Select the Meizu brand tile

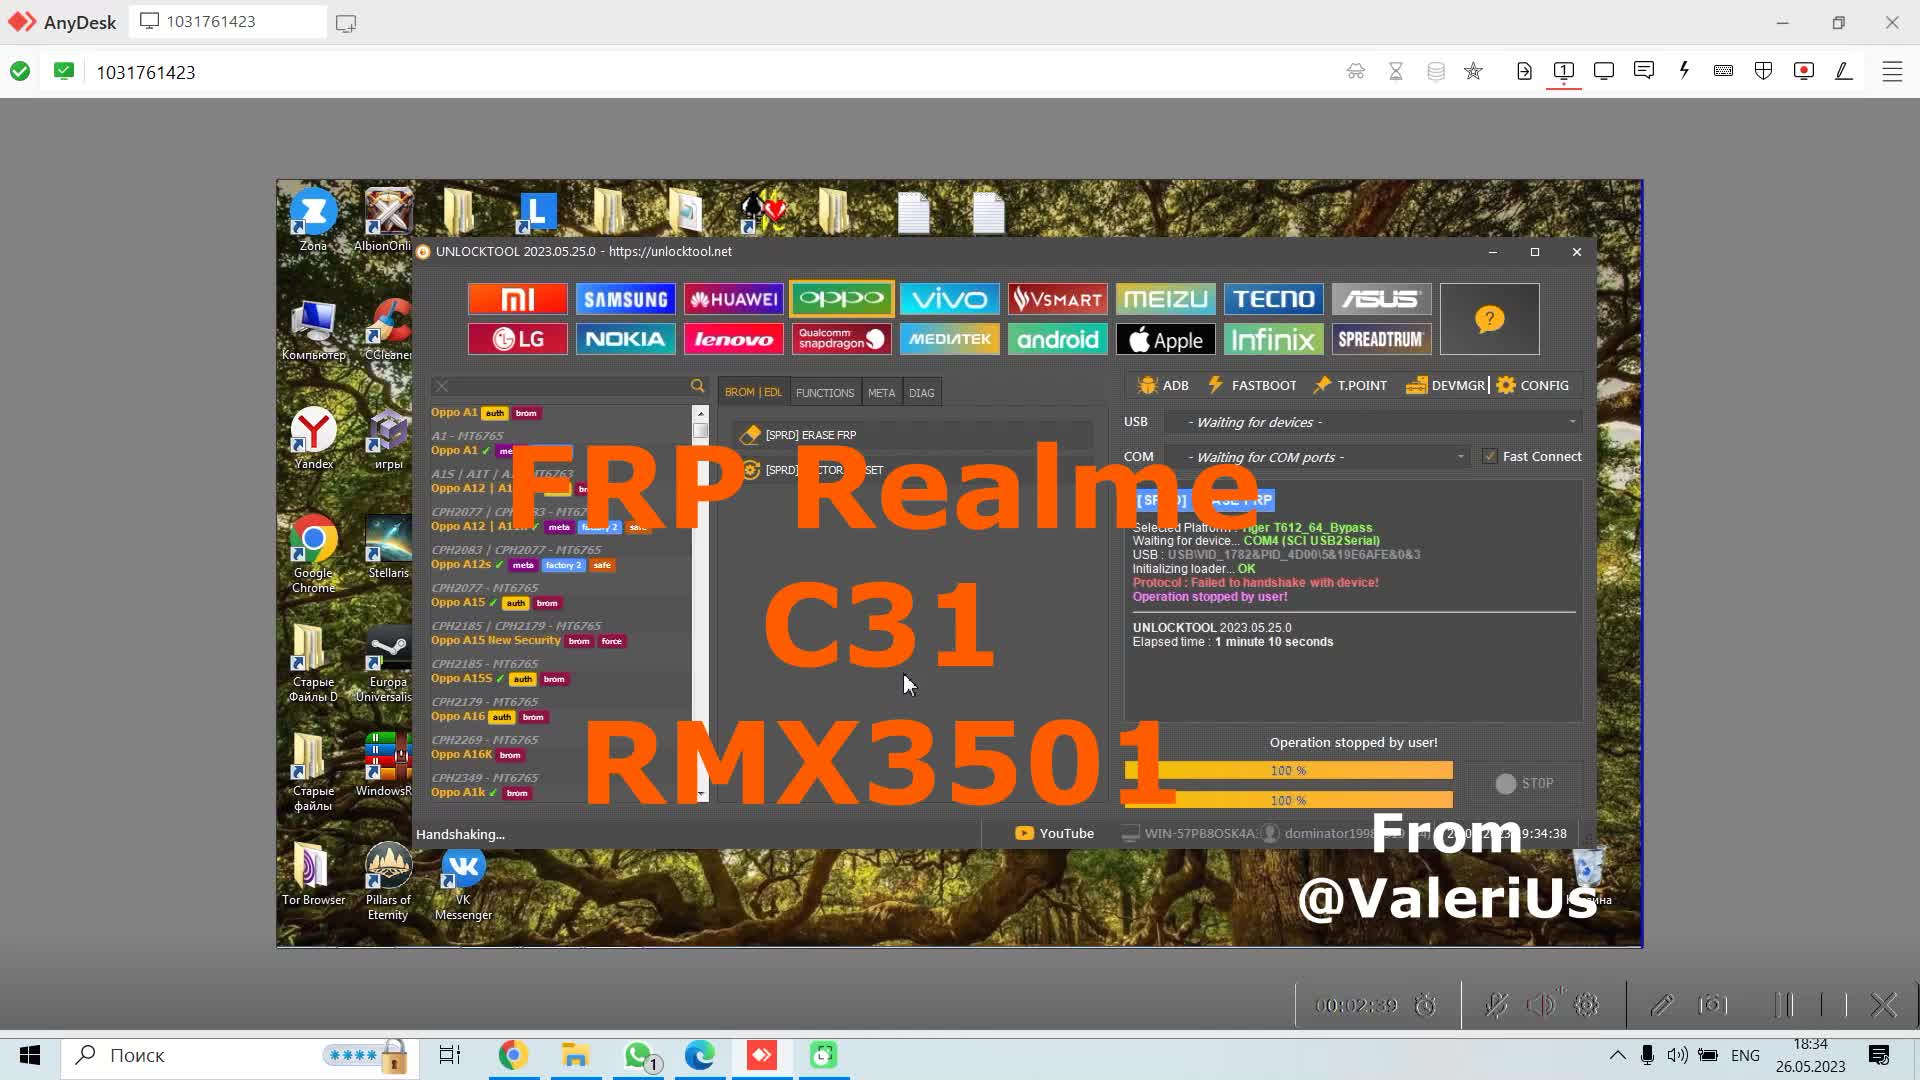coord(1165,299)
